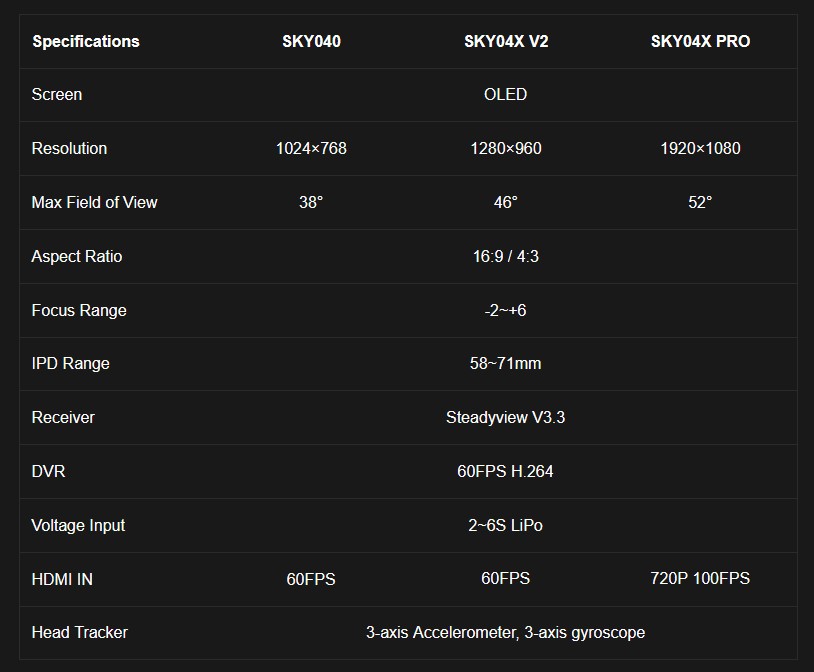Click the Max Field of View label
The height and width of the screenshot is (672, 814).
pos(94,202)
